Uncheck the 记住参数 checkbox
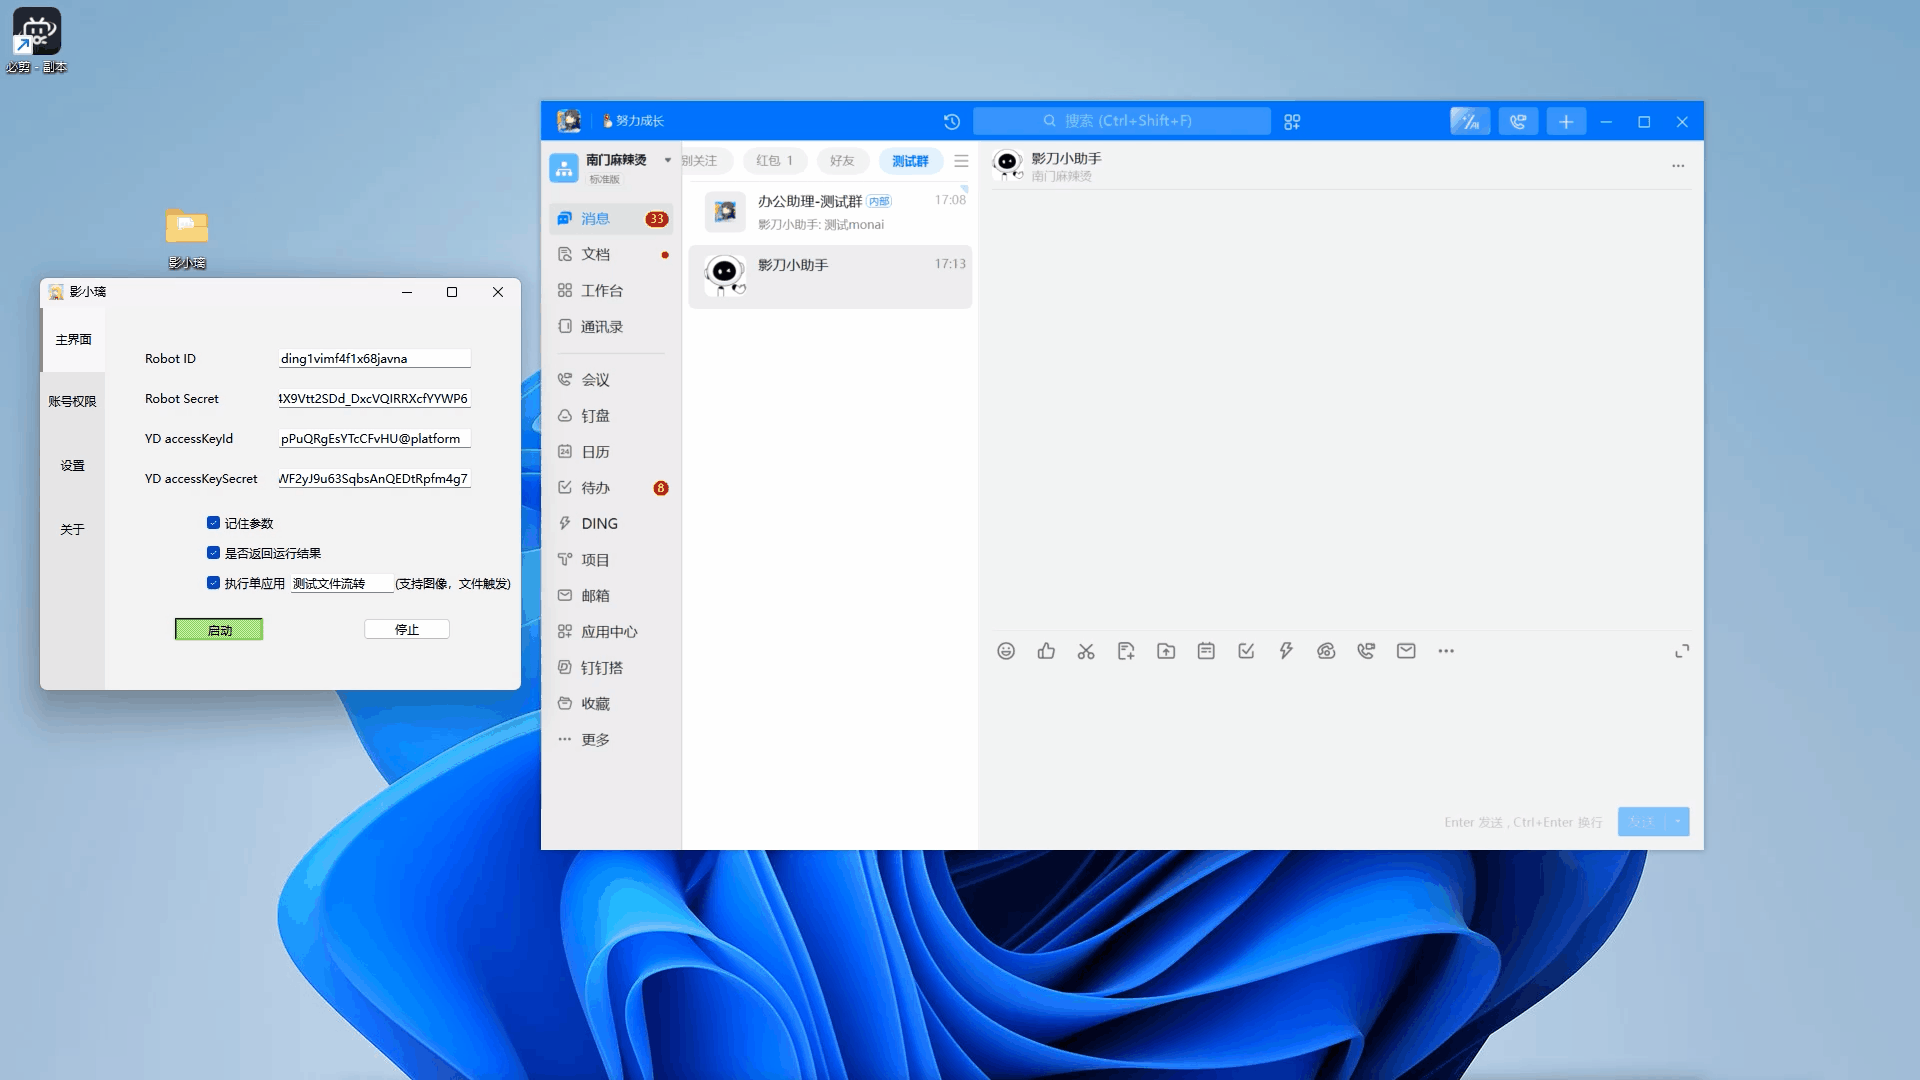This screenshot has width=1920, height=1080. pos(213,523)
